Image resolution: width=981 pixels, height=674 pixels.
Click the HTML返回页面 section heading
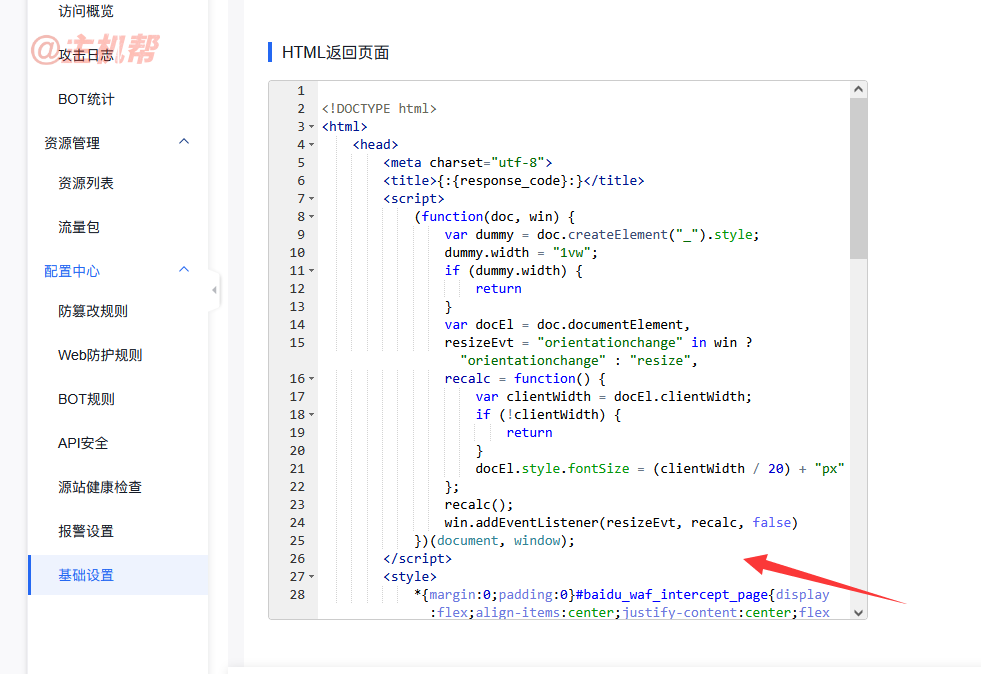point(335,53)
